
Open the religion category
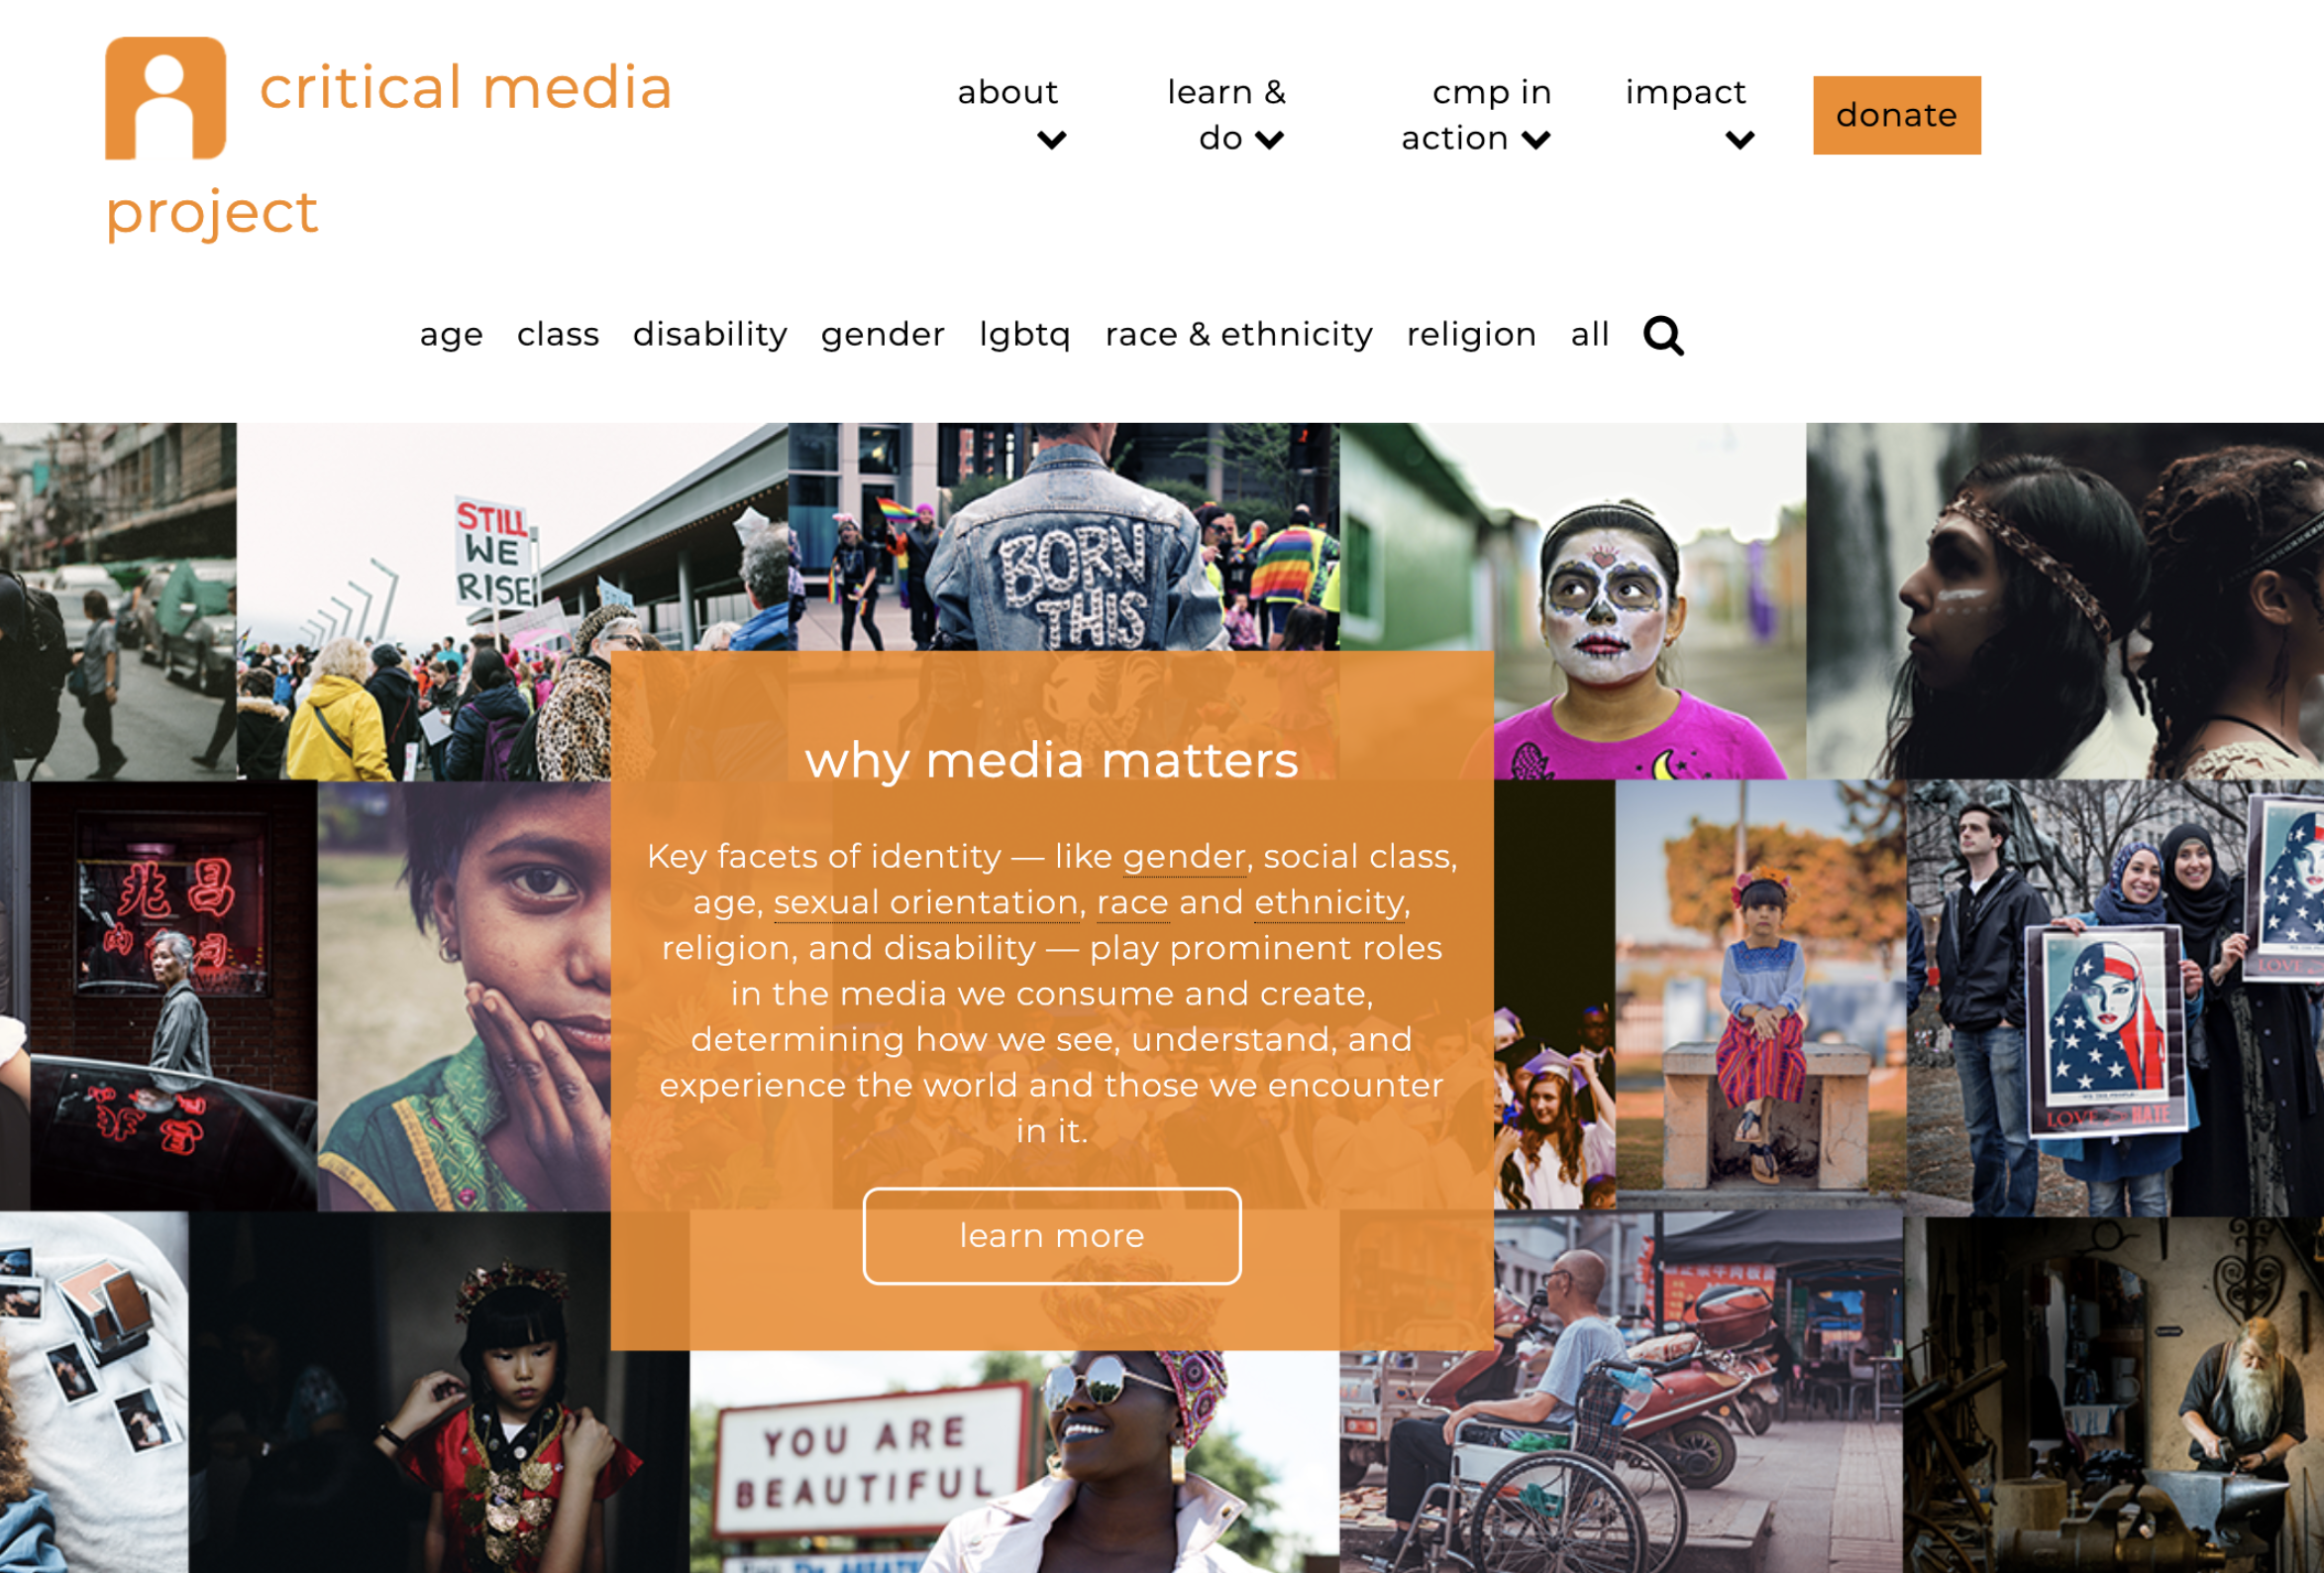(x=1471, y=335)
